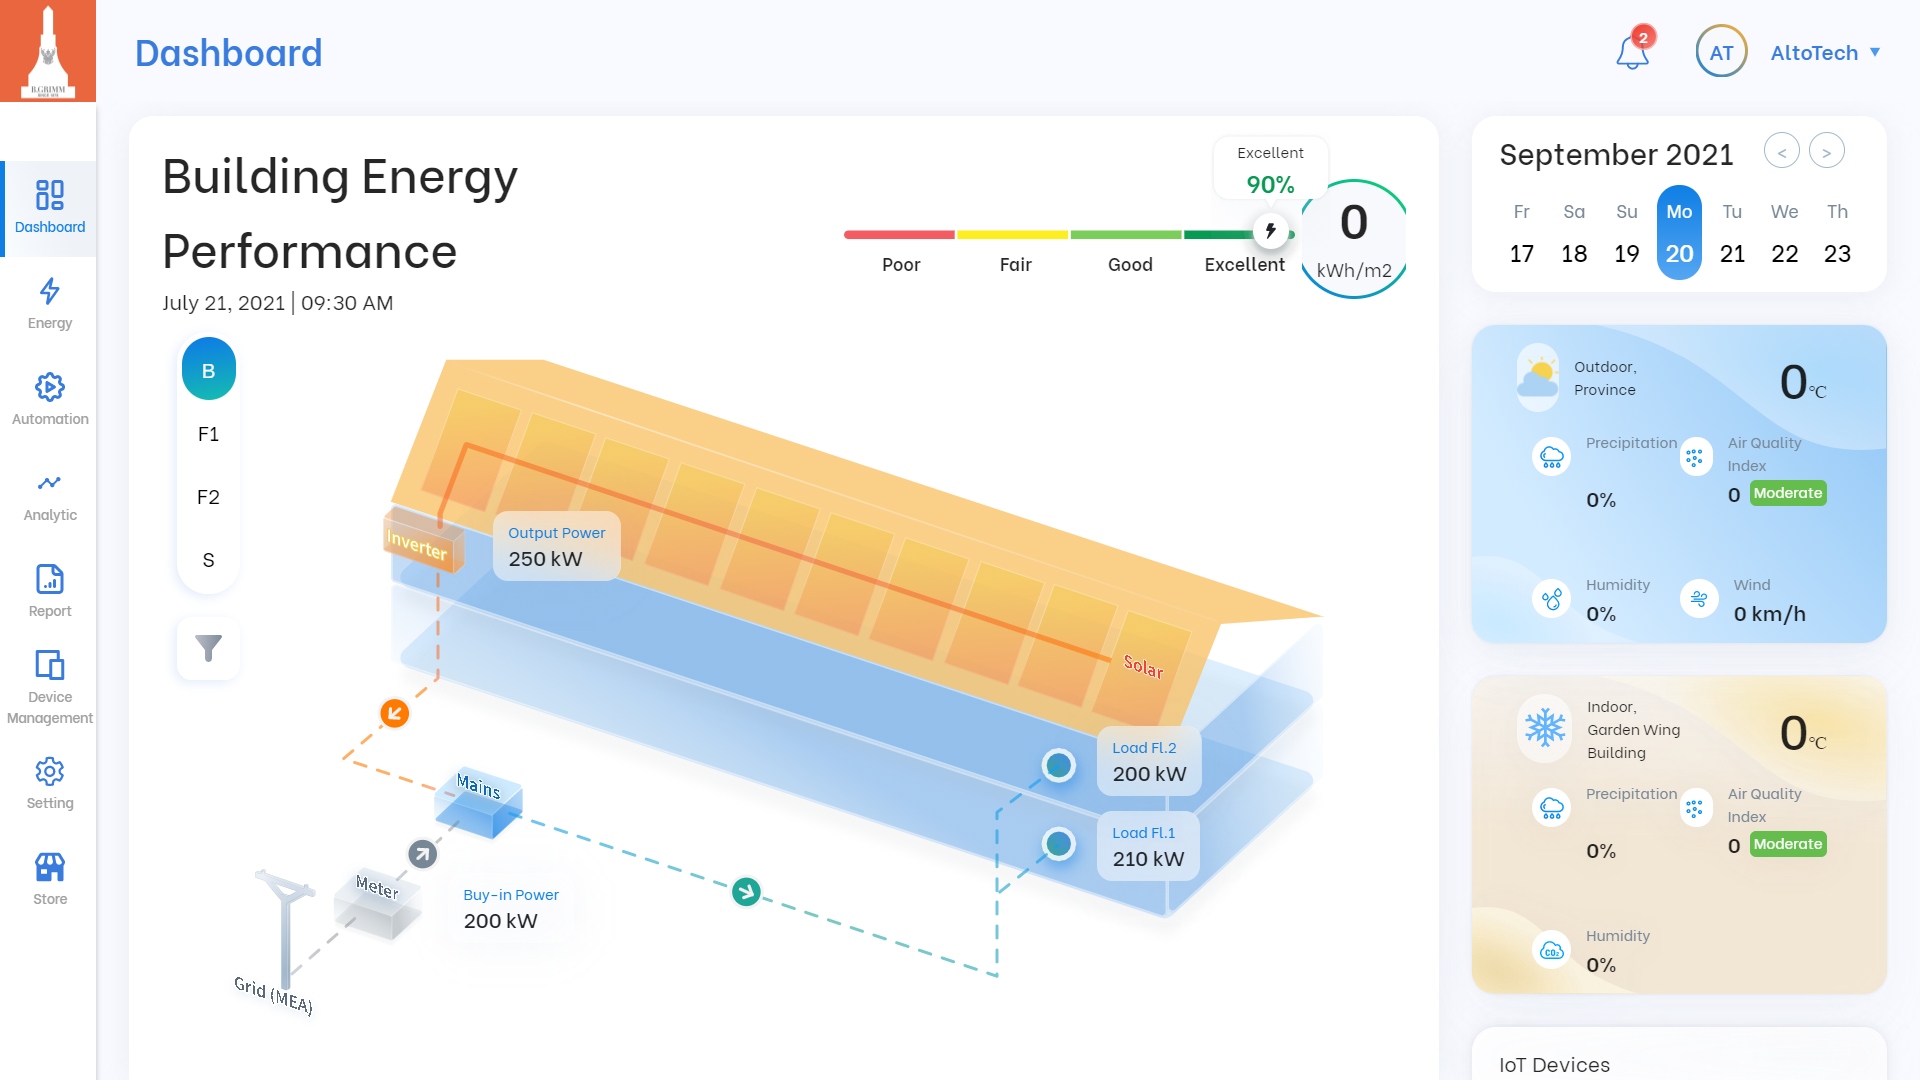Image resolution: width=1920 pixels, height=1080 pixels.
Task: Expand the AltoTech account dropdown
Action: 1826,52
